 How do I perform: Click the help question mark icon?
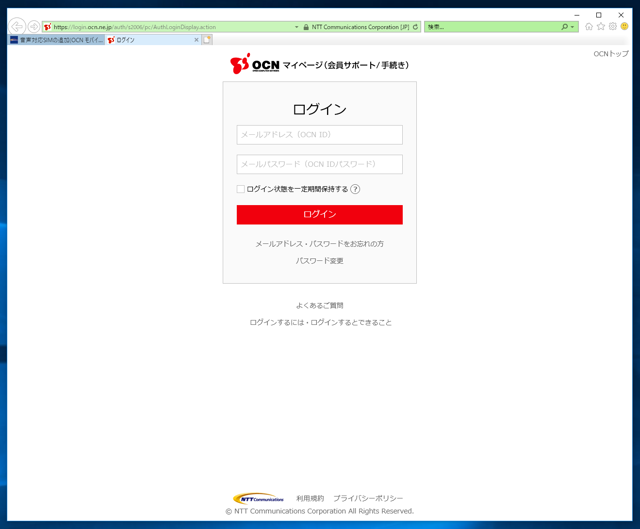click(x=356, y=189)
